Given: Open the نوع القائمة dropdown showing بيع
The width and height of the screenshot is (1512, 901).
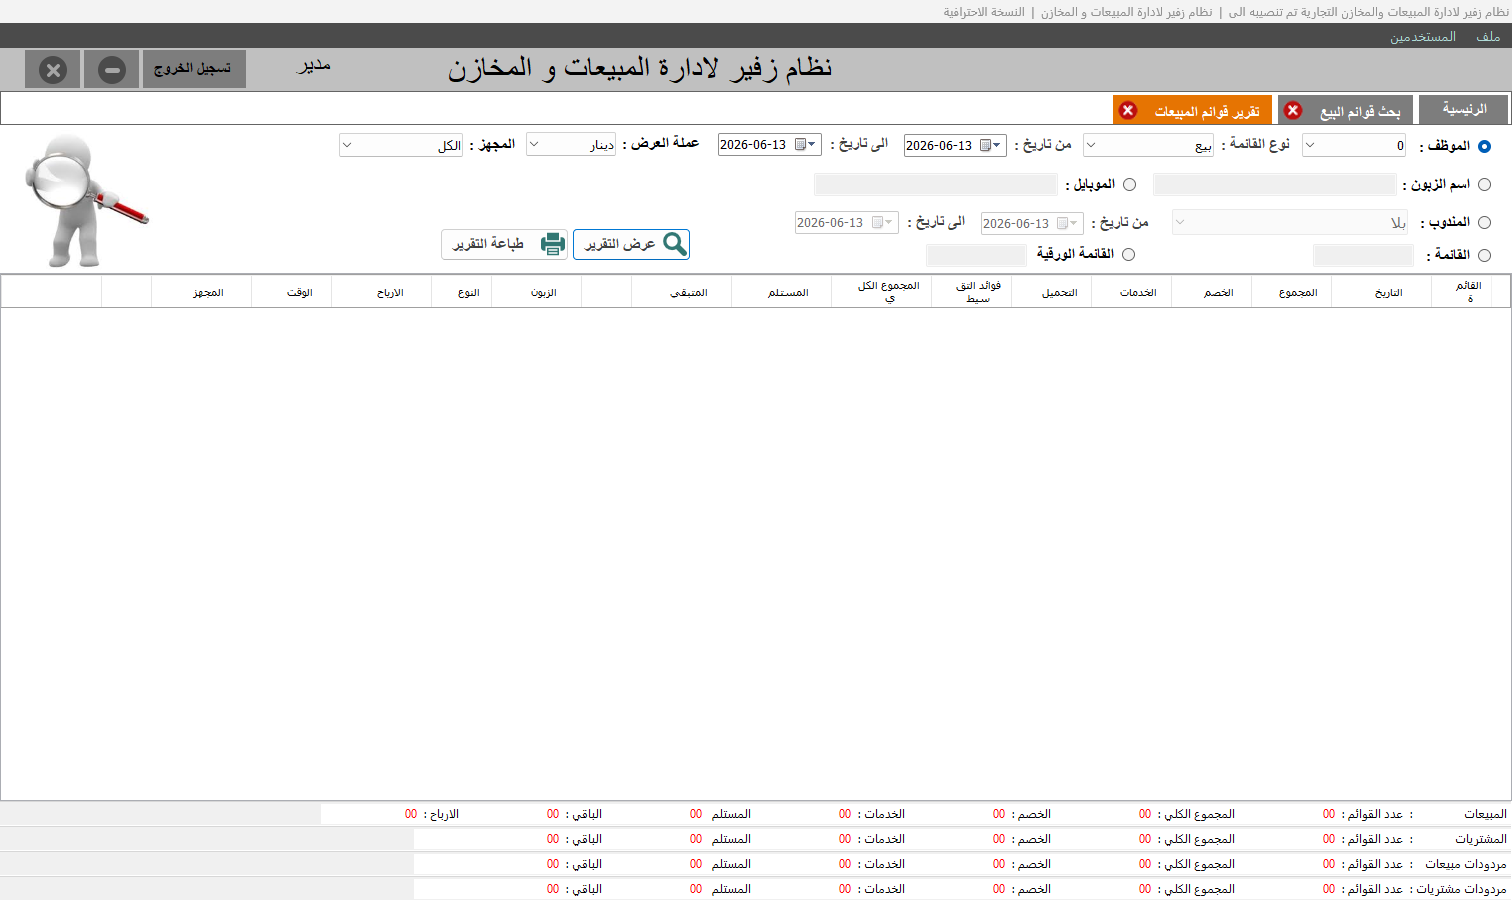Looking at the screenshot, I should tap(1149, 145).
